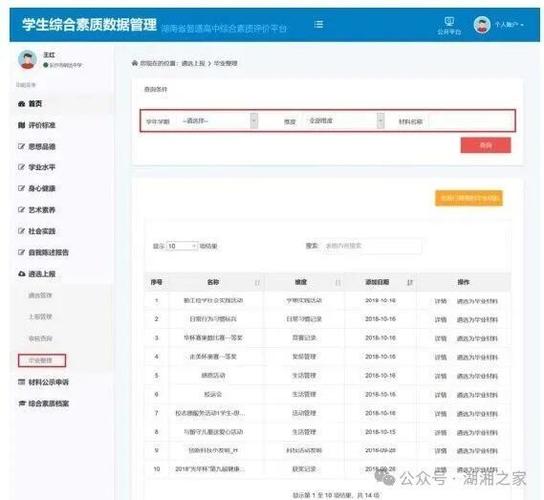Viewport: 544px width, 500px height.
Task: Expand the 遴选上报 sidebar menu
Action: click(x=42, y=274)
